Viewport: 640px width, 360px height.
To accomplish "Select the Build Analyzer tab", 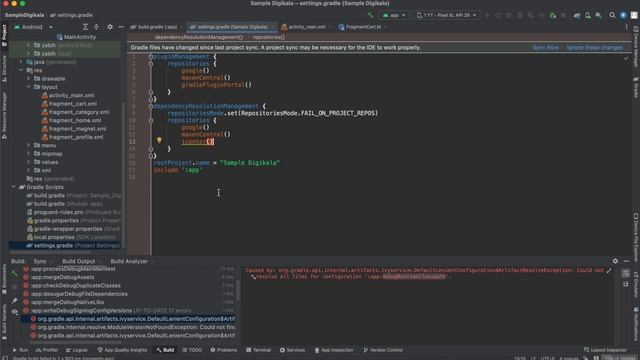I will coord(129,261).
